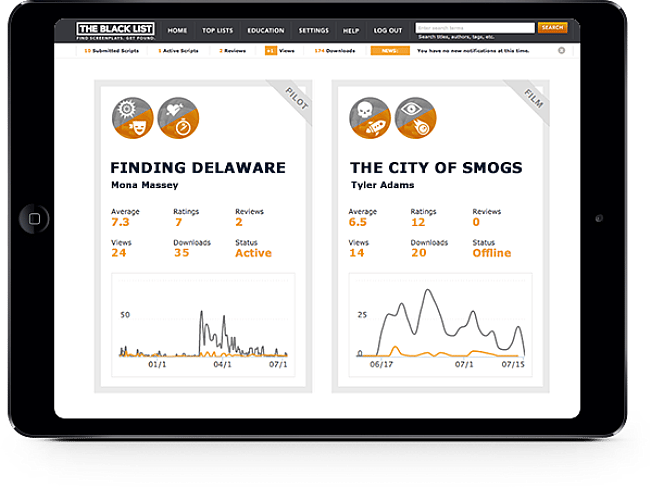Open the 174 Downloads link
Screen dimensions: 650x487
[335, 51]
